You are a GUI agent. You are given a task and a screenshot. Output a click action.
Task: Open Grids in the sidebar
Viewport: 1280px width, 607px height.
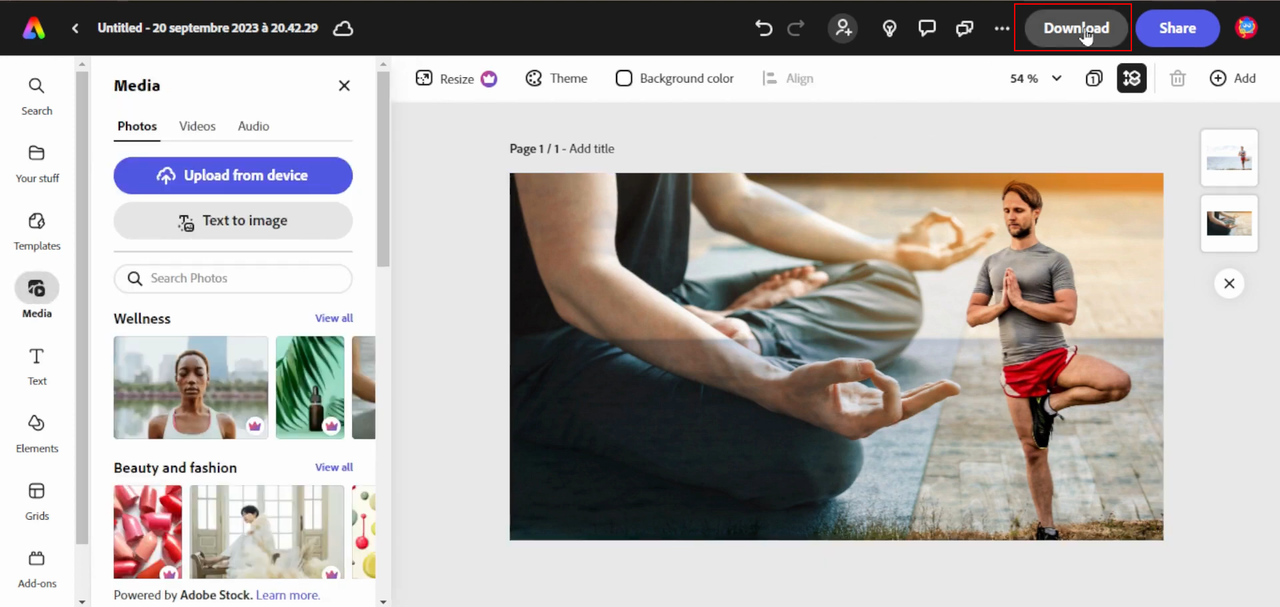tap(37, 501)
